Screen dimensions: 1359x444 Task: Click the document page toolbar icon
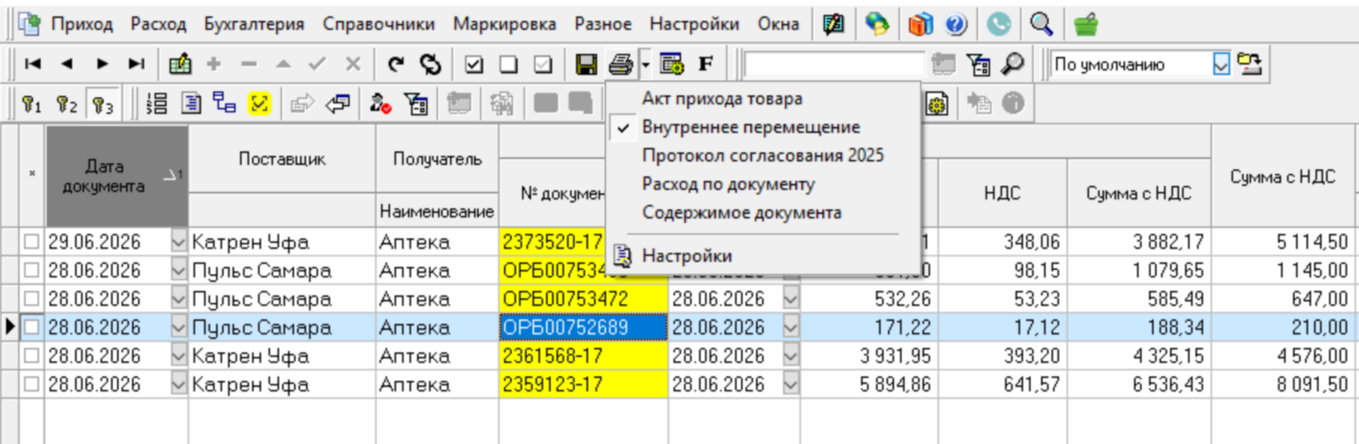point(190,102)
